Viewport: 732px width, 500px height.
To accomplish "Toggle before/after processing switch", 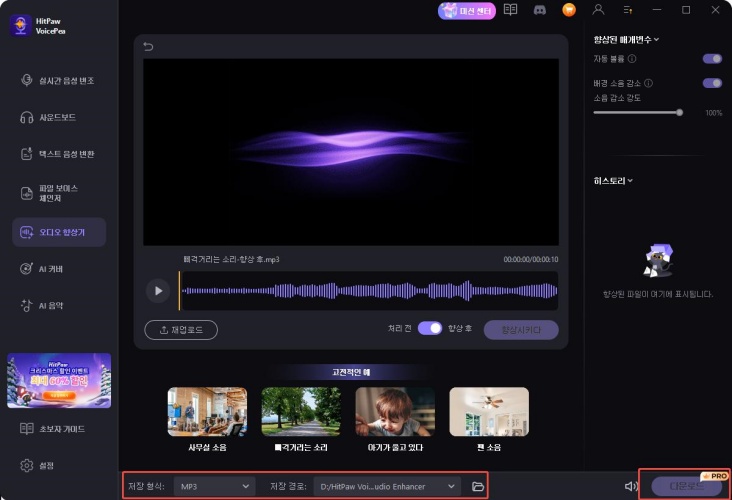I will (x=429, y=328).
